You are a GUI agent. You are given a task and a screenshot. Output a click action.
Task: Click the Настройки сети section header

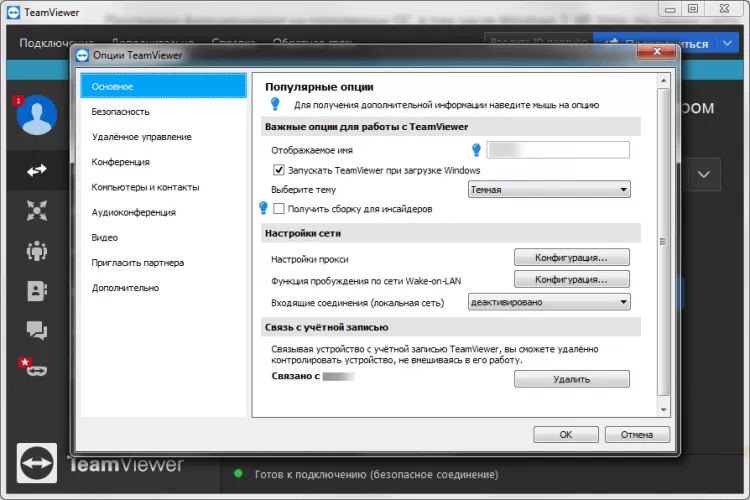(451, 233)
